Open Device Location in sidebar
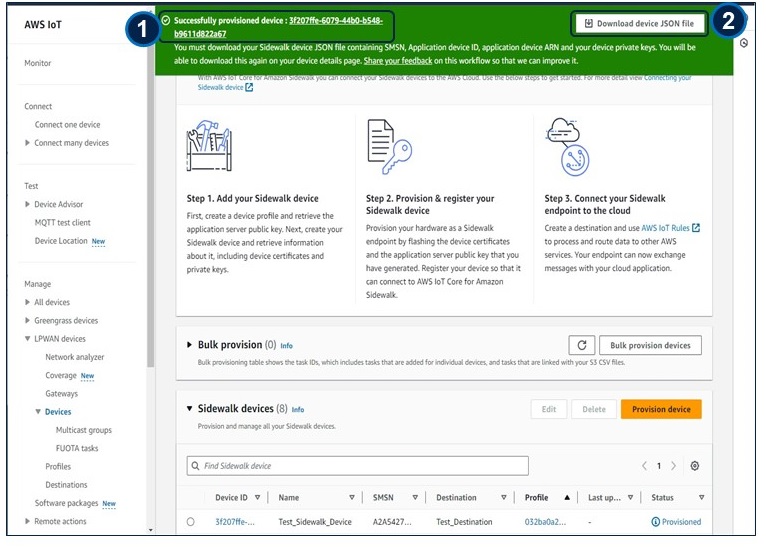The width and height of the screenshot is (766, 547). (61, 241)
